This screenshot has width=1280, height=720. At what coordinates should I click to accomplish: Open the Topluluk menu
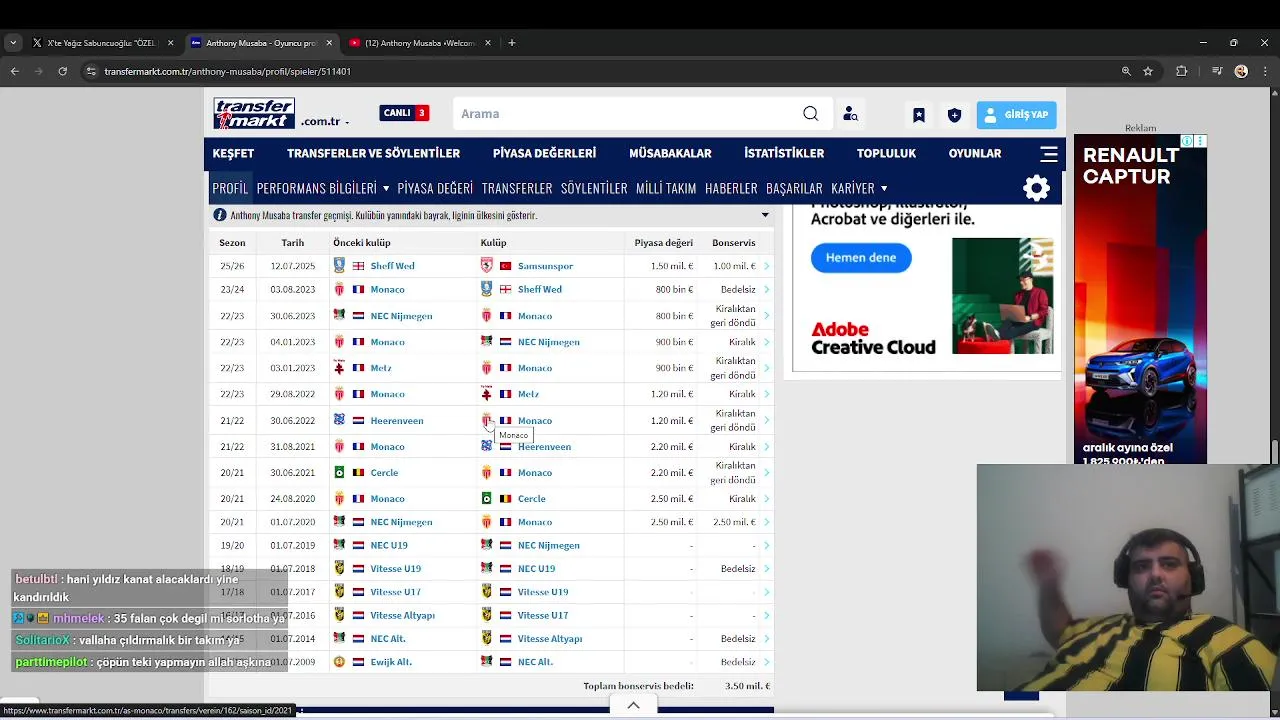(x=886, y=153)
